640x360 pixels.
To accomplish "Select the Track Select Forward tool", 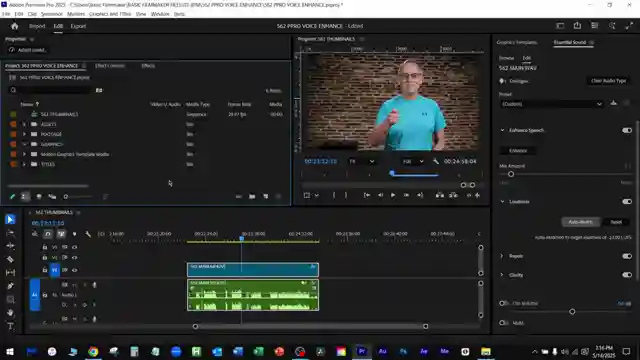I will (11, 233).
